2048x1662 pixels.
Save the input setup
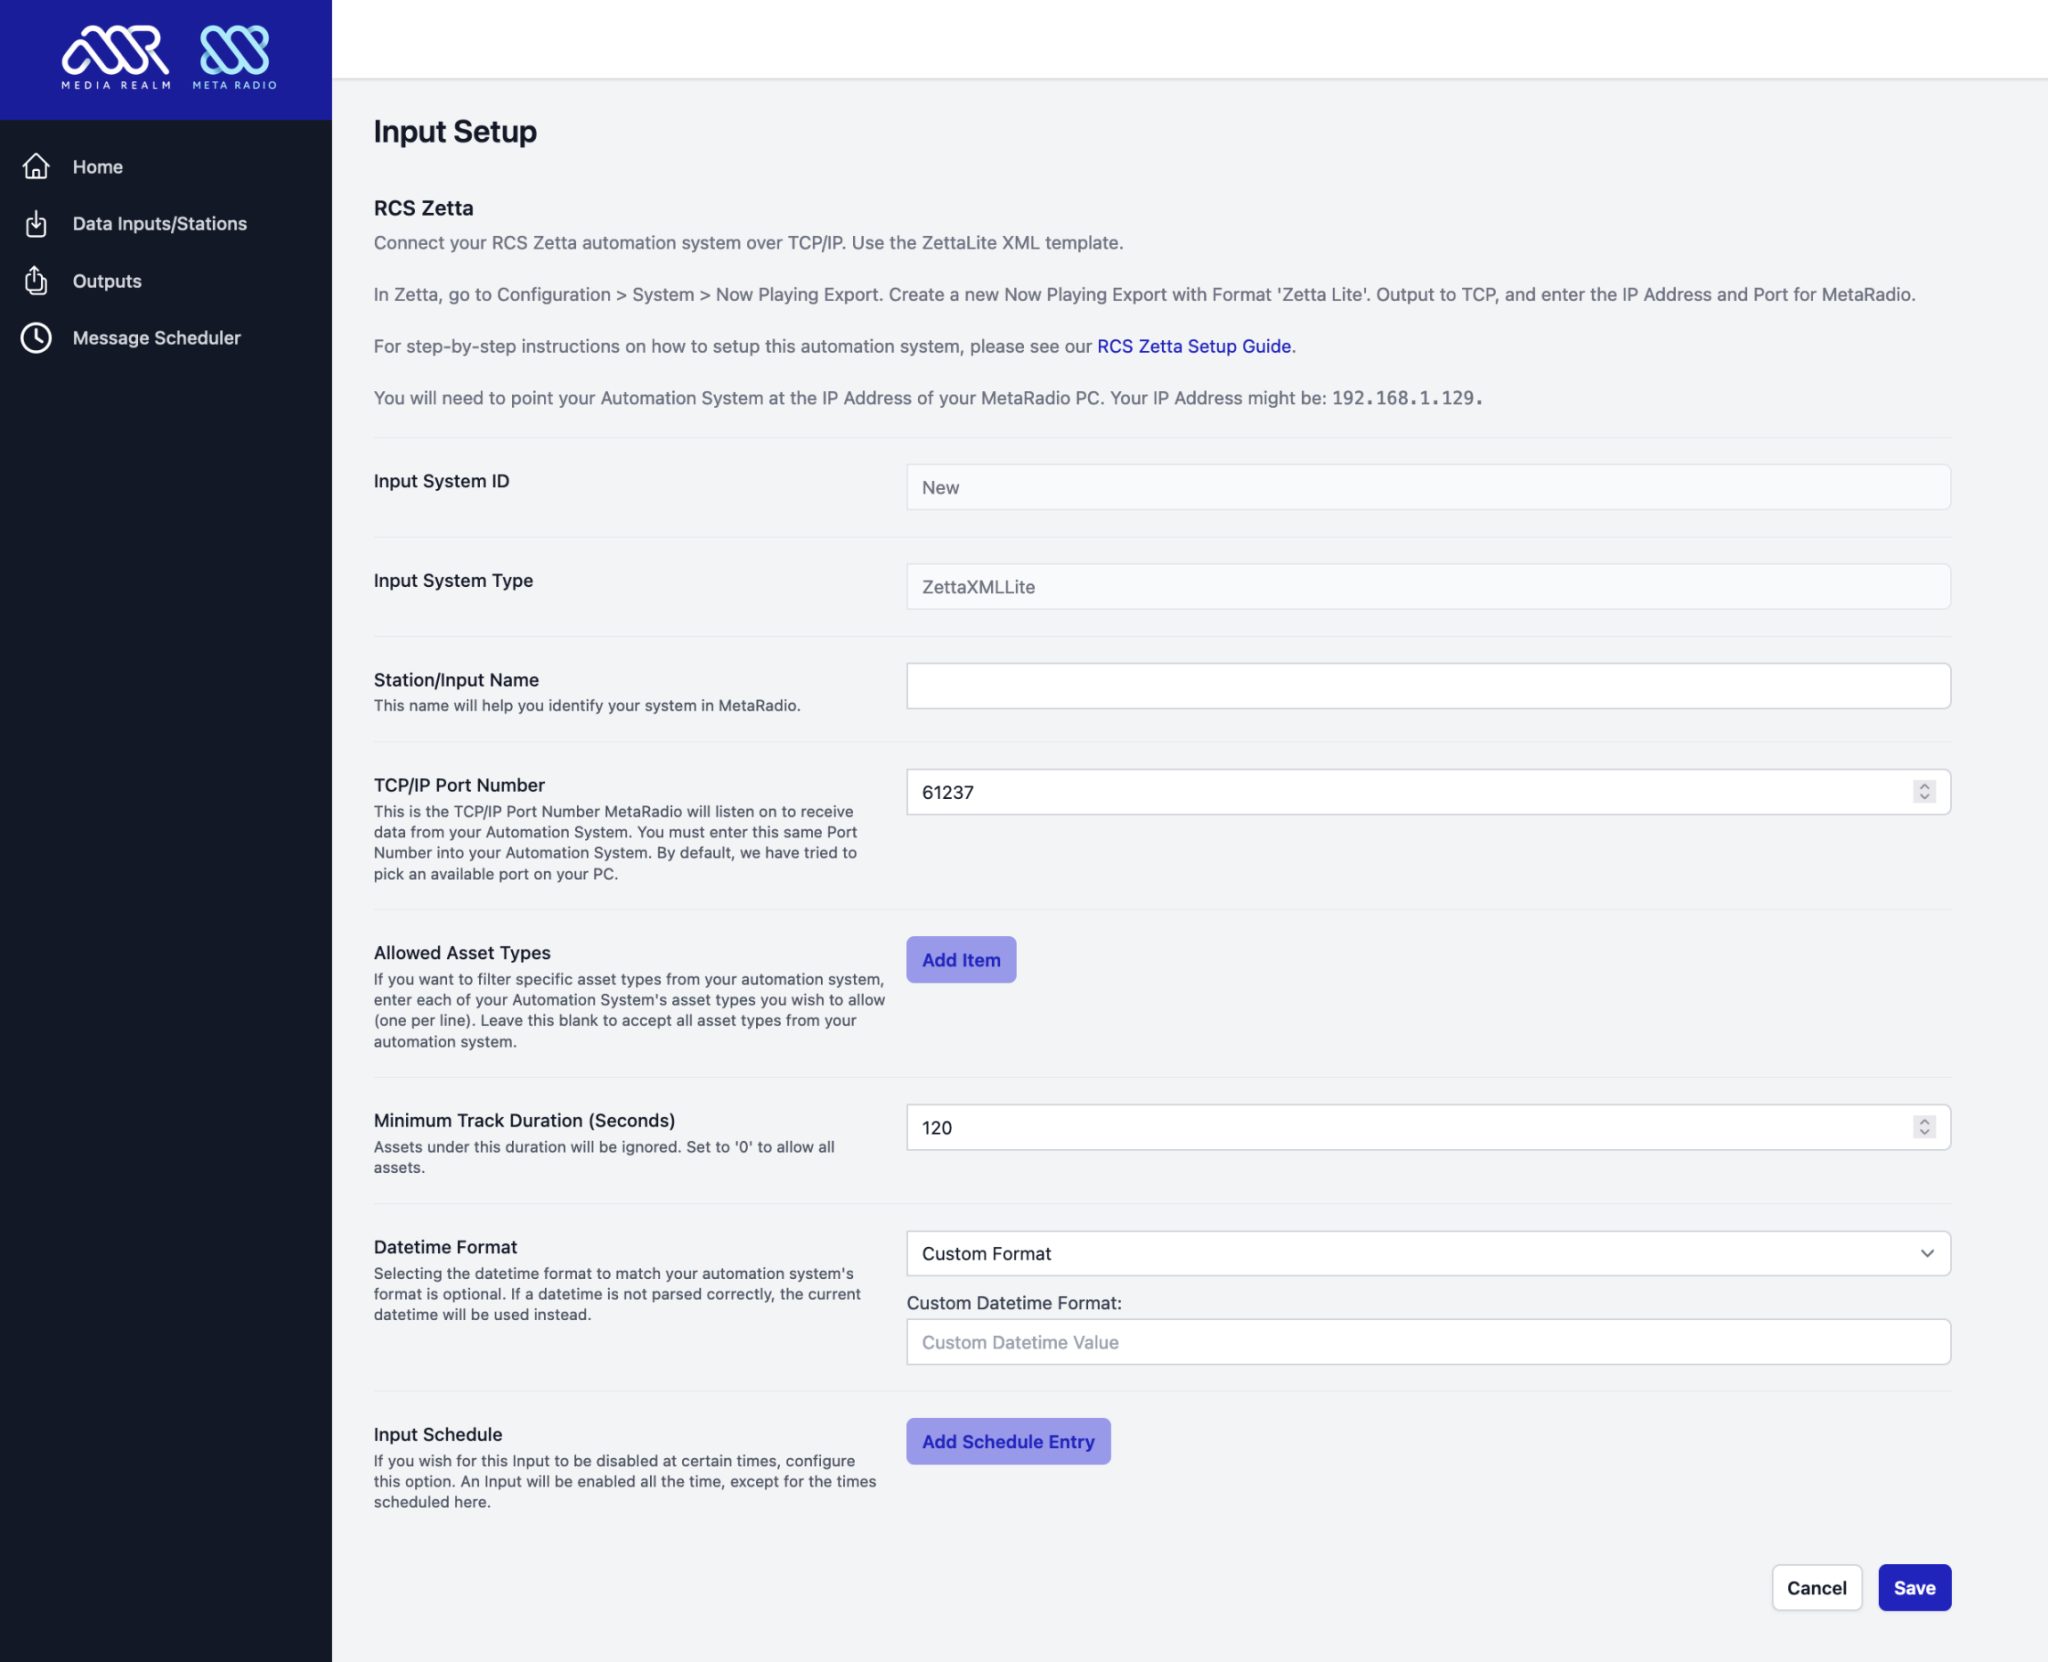(x=1914, y=1587)
